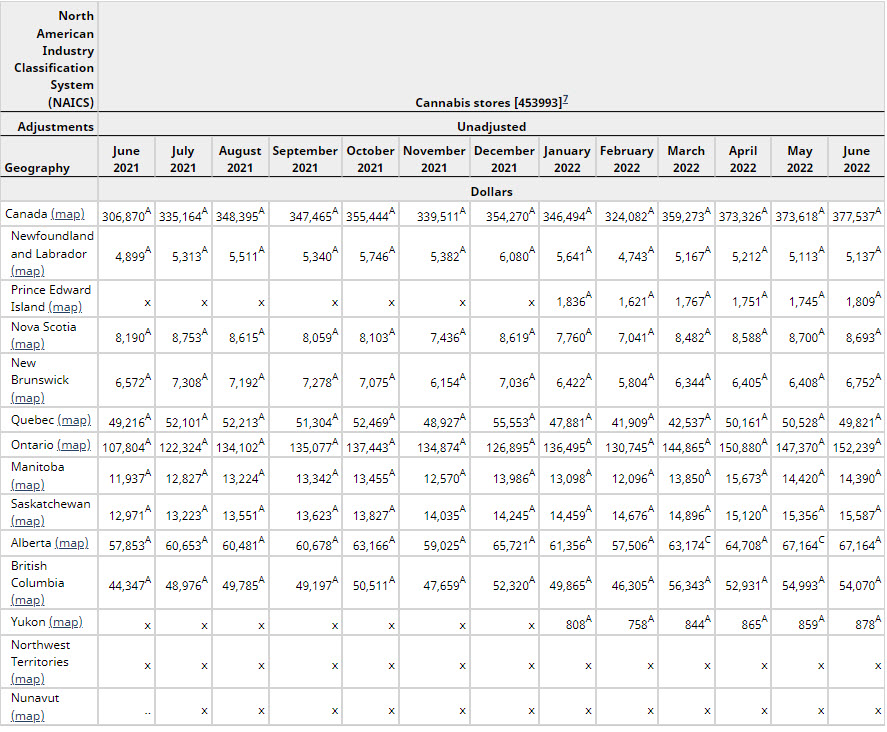Open the Newfoundland and Labrador map link

pos(27,271)
